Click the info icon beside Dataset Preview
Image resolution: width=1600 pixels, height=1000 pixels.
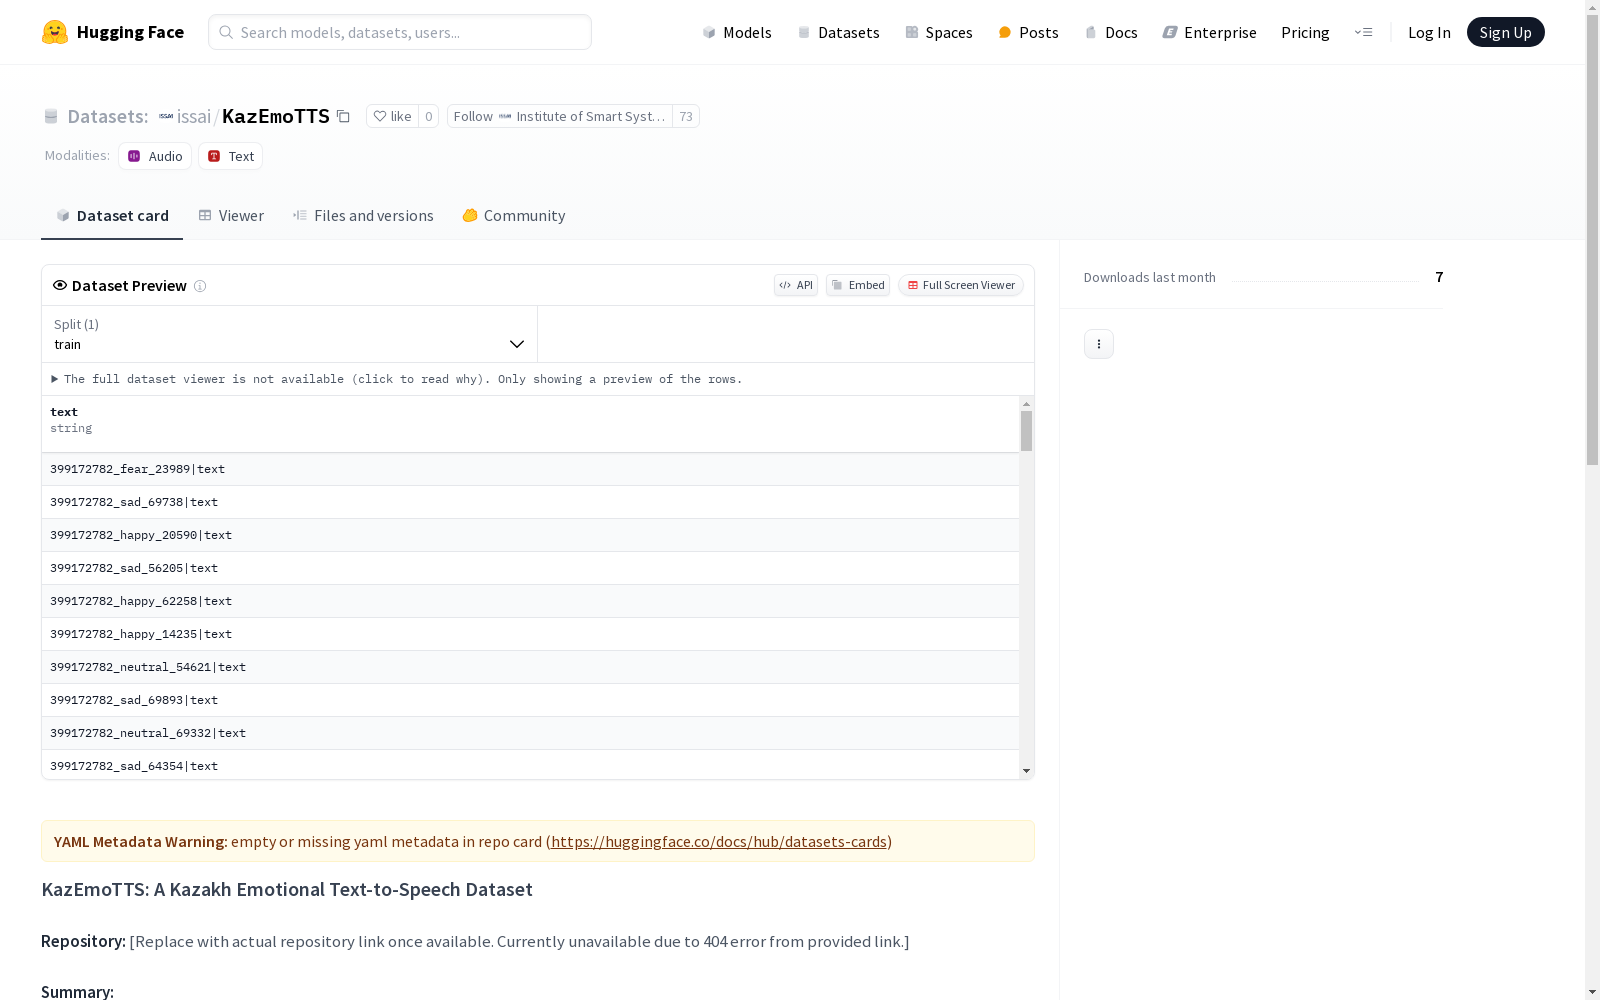pos(200,286)
